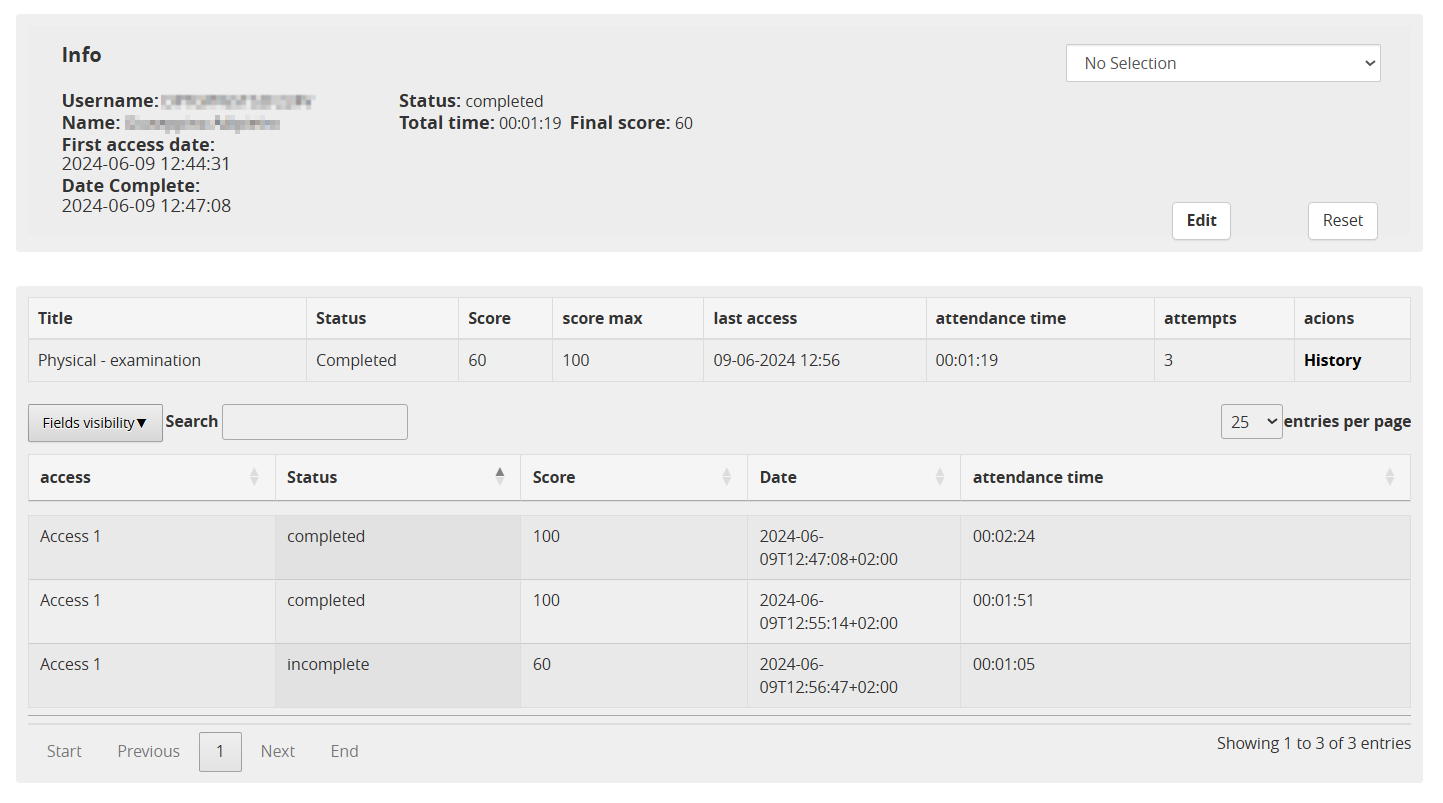Click sort arrows in access column header

coord(254,478)
